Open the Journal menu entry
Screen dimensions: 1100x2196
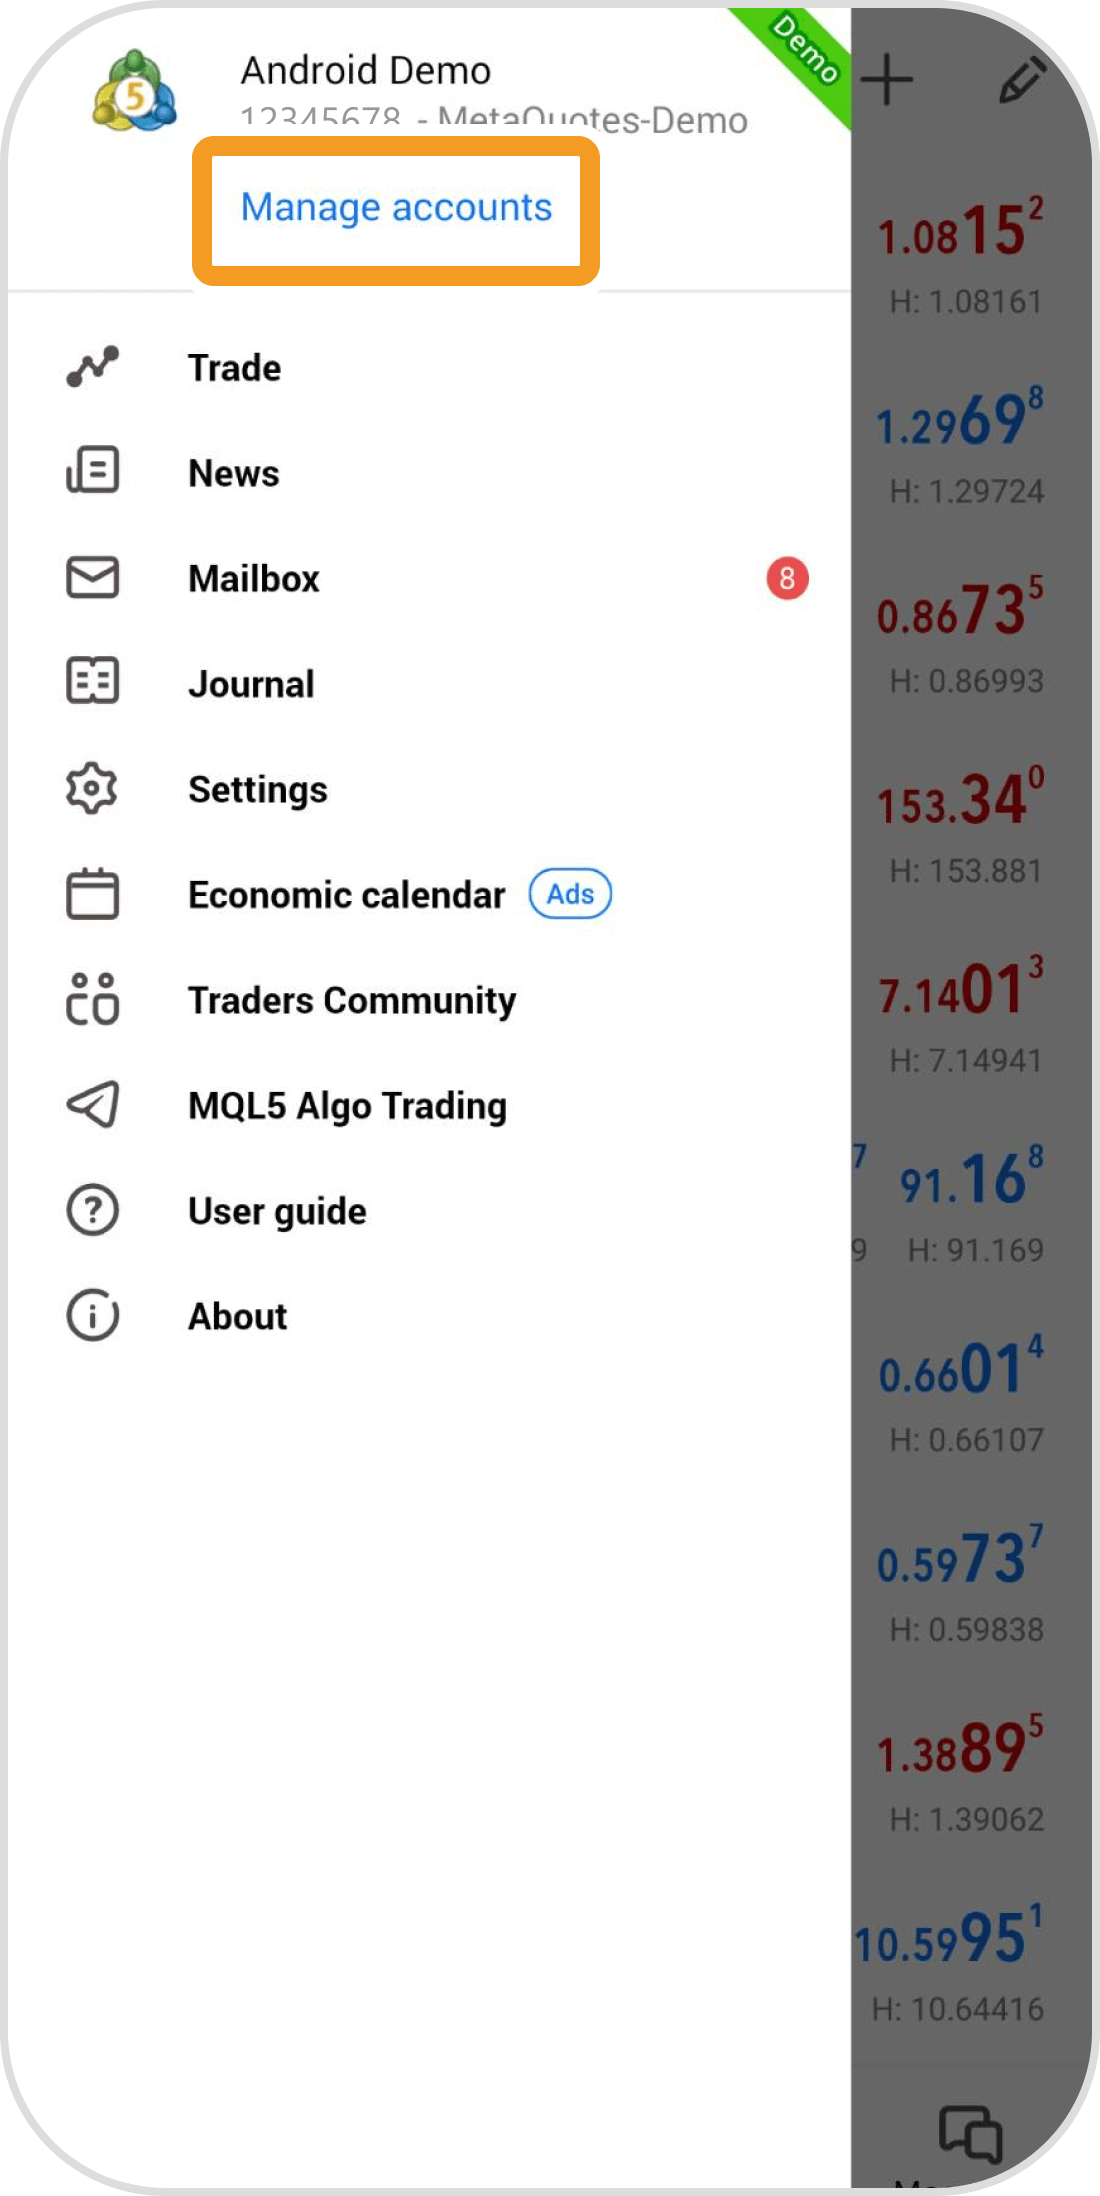(x=251, y=684)
